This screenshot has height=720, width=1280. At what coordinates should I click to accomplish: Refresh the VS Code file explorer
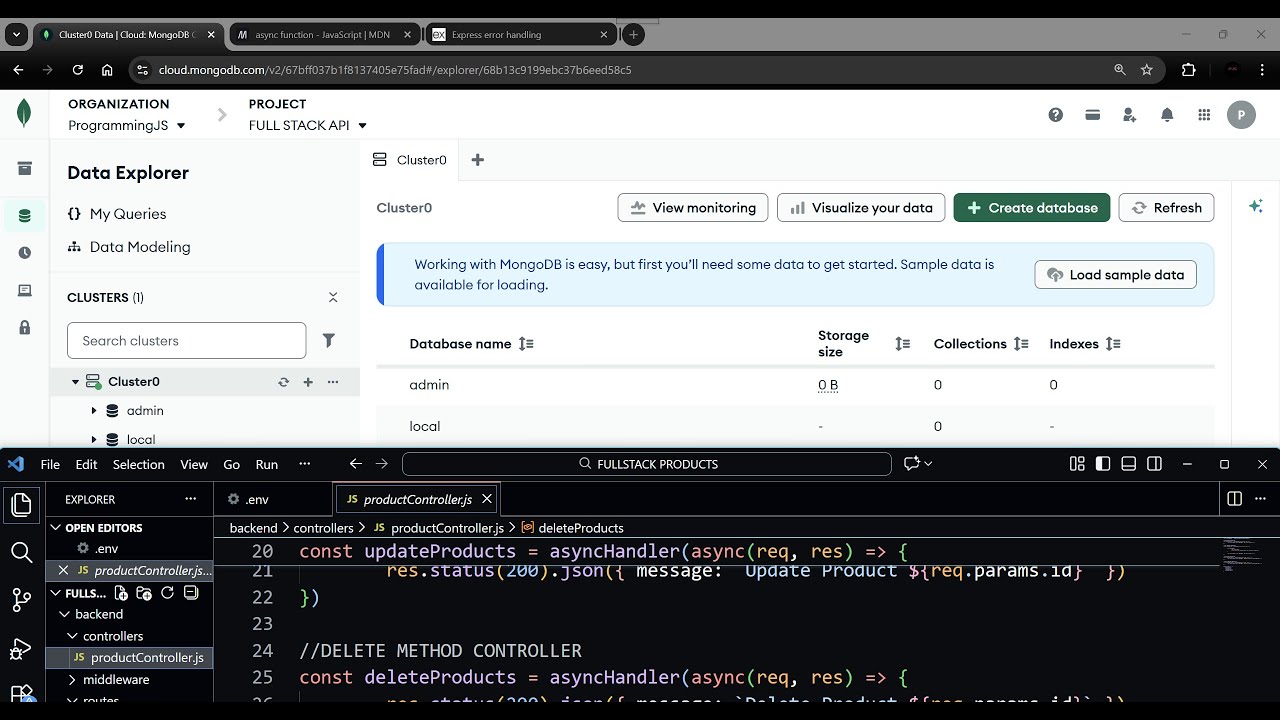point(168,593)
